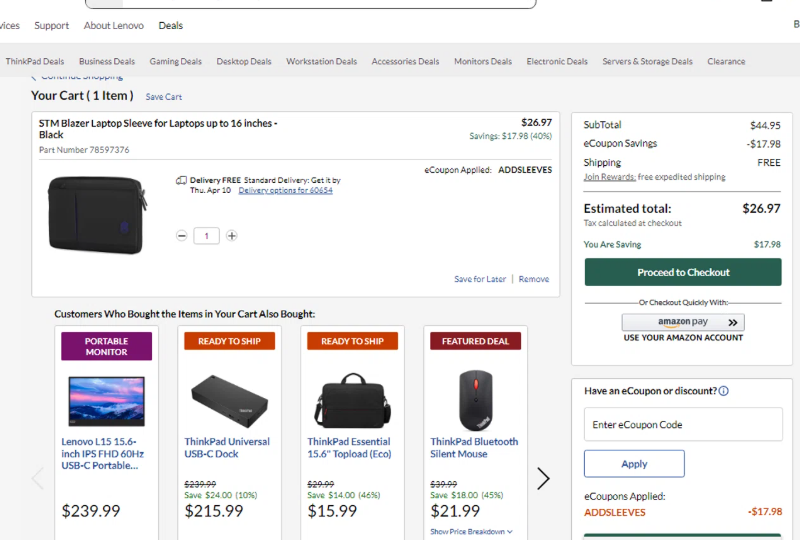Open the Deals menu

[170, 26]
